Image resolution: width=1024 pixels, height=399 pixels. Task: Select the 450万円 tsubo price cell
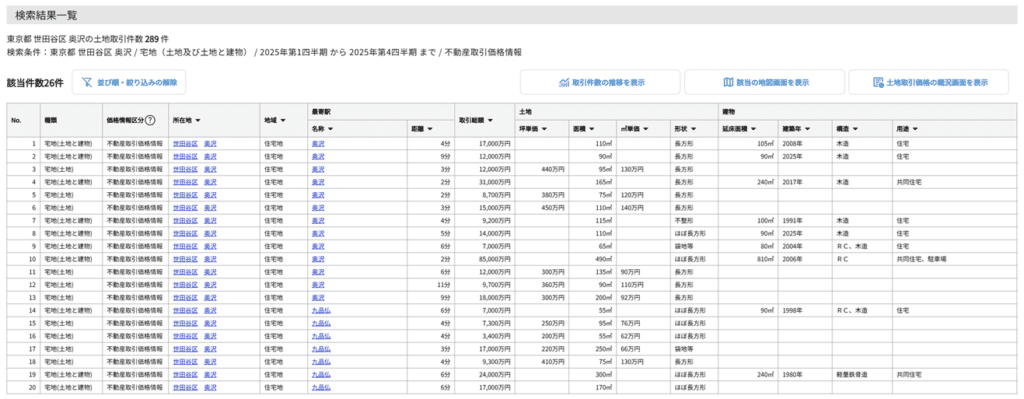(542, 208)
